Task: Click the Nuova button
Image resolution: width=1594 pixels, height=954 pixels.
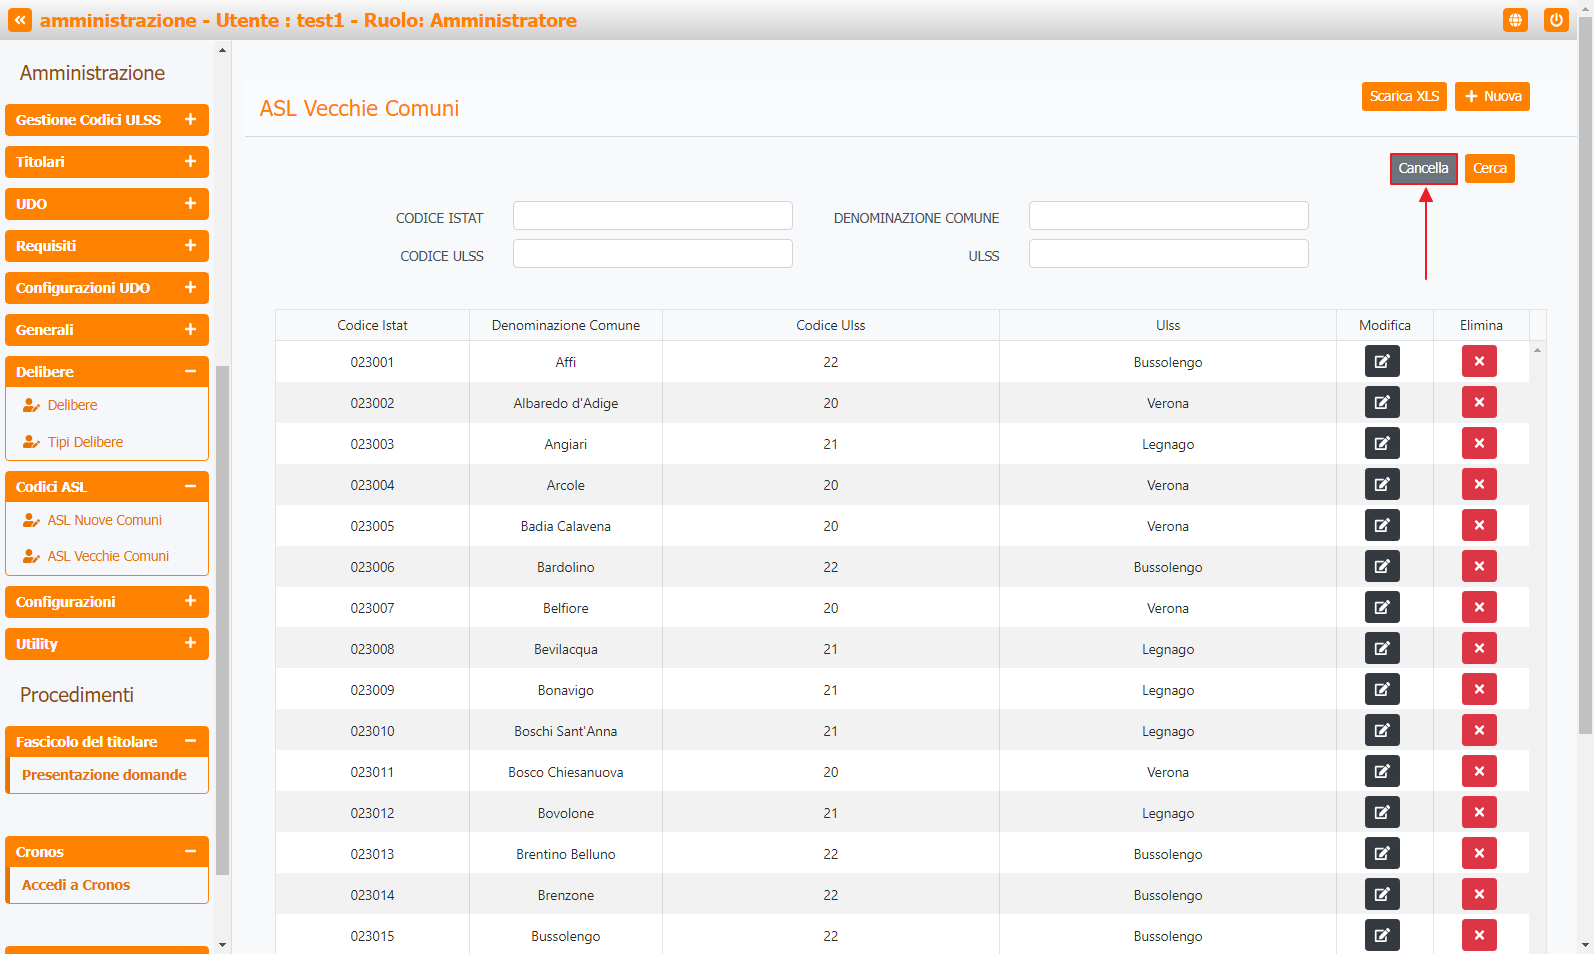Action: pos(1491,96)
